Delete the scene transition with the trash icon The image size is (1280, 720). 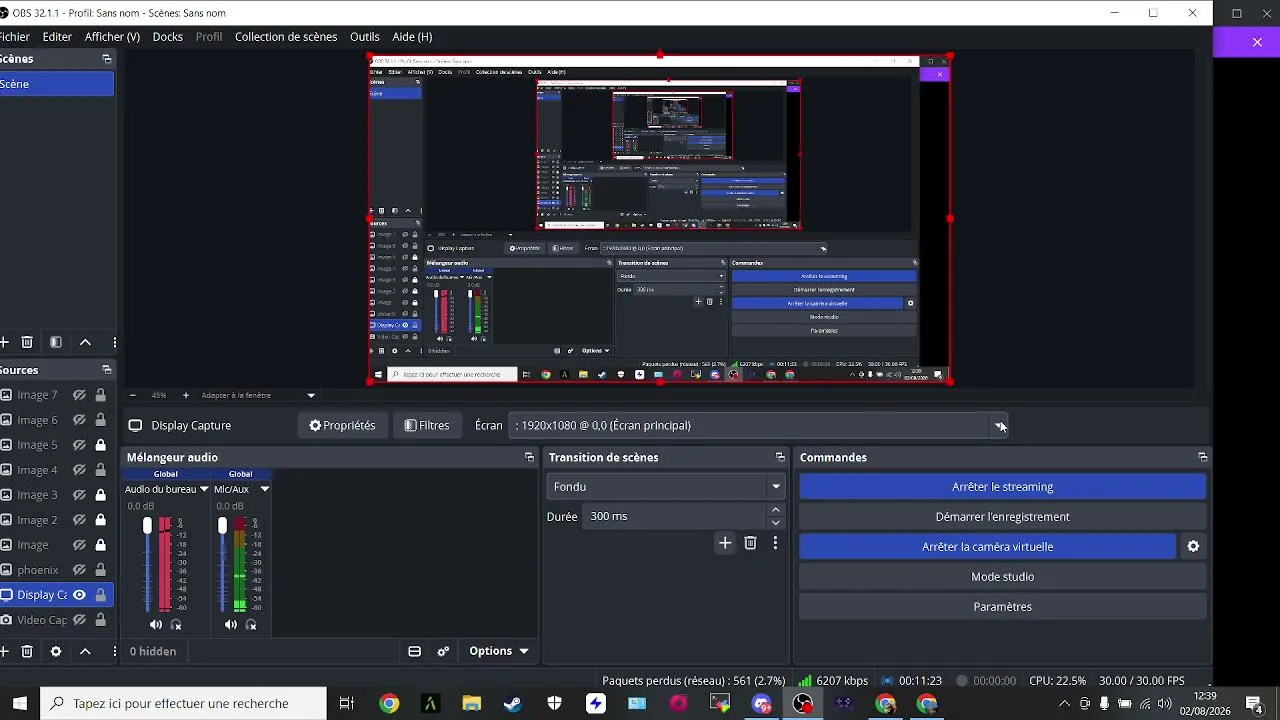pyautogui.click(x=750, y=543)
